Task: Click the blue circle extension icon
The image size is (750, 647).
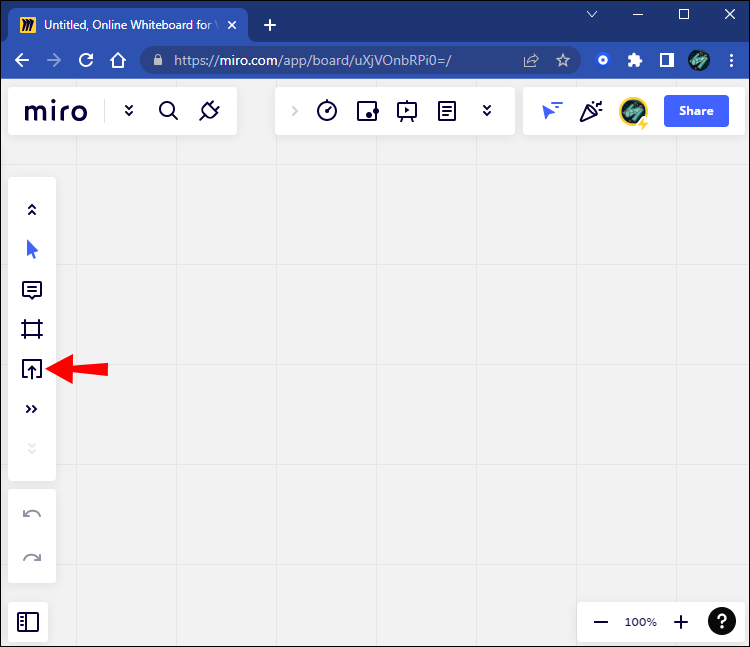Action: click(603, 60)
